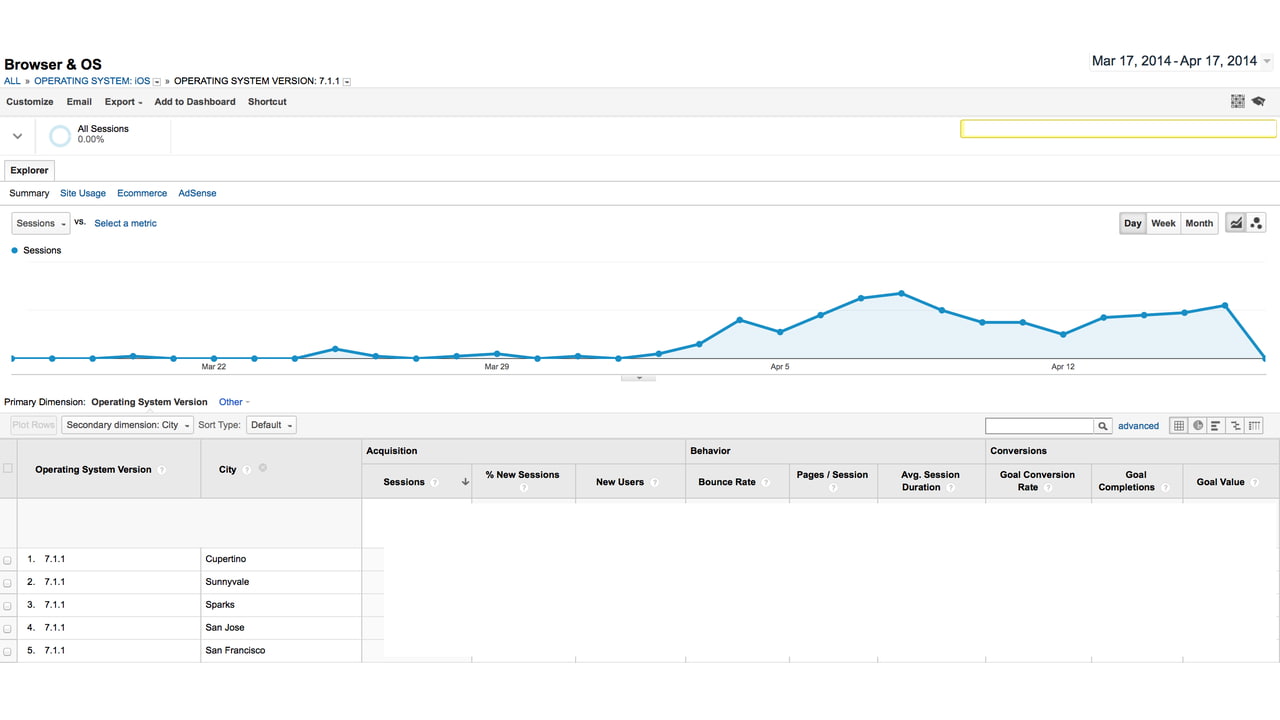Check the box for Sunnyvale row
The image size is (1280, 720).
pos(8,583)
